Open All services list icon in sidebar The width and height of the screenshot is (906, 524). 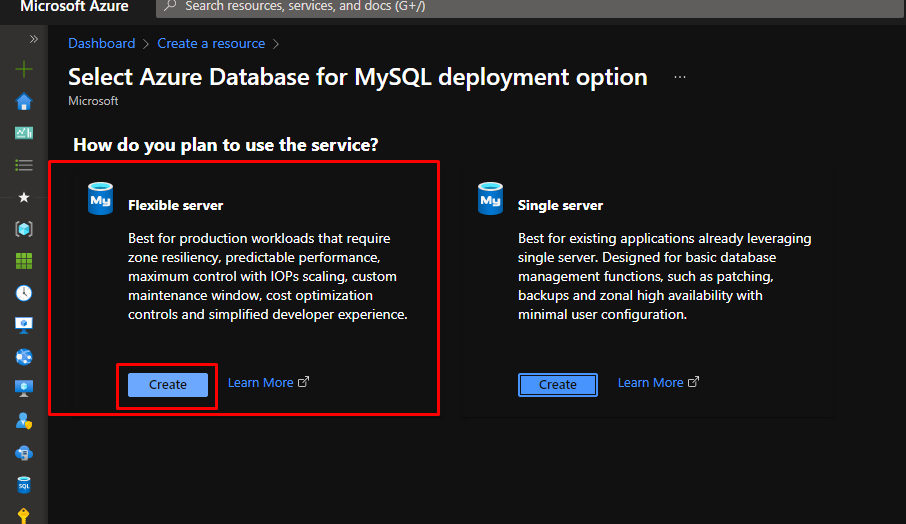pyautogui.click(x=24, y=165)
